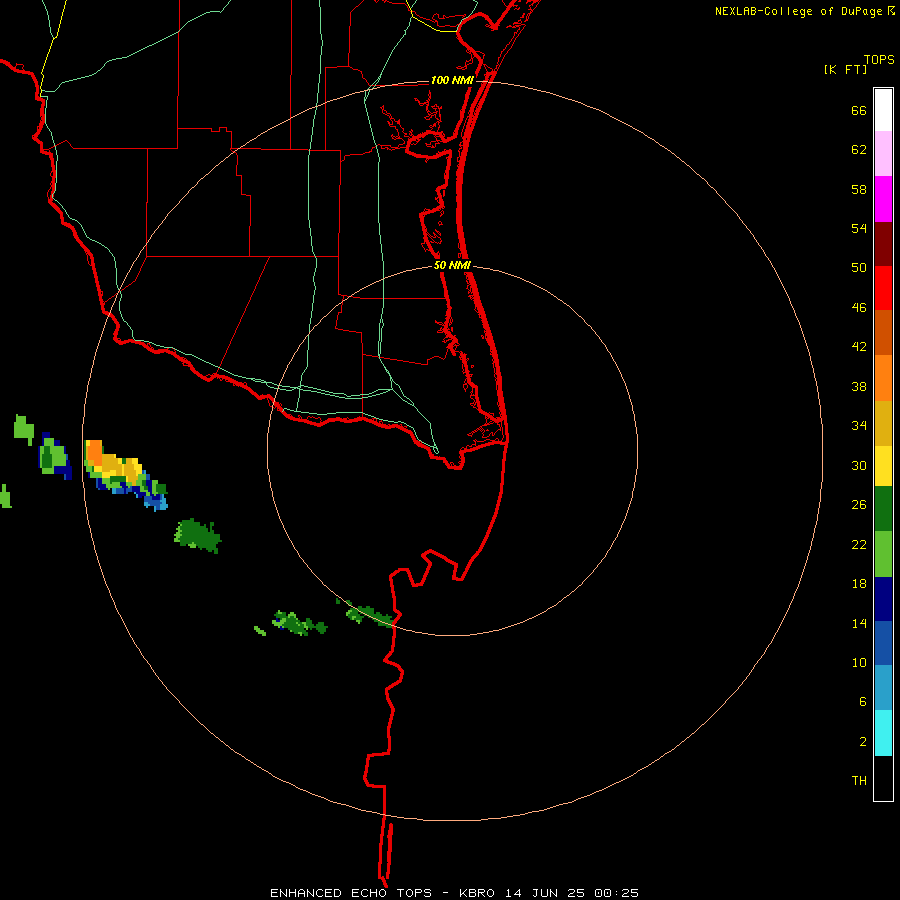Click the navy-and-green echo left of orange cell
This screenshot has height=900, width=900.
(x=55, y=456)
